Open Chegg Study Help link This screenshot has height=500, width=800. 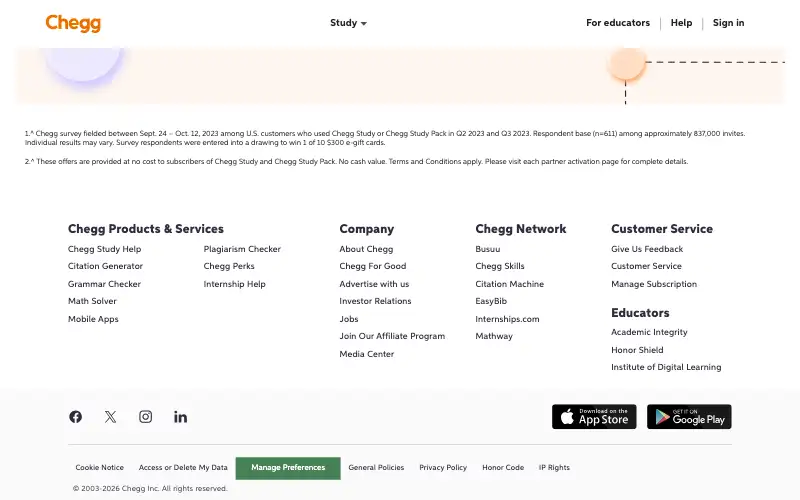tap(105, 249)
